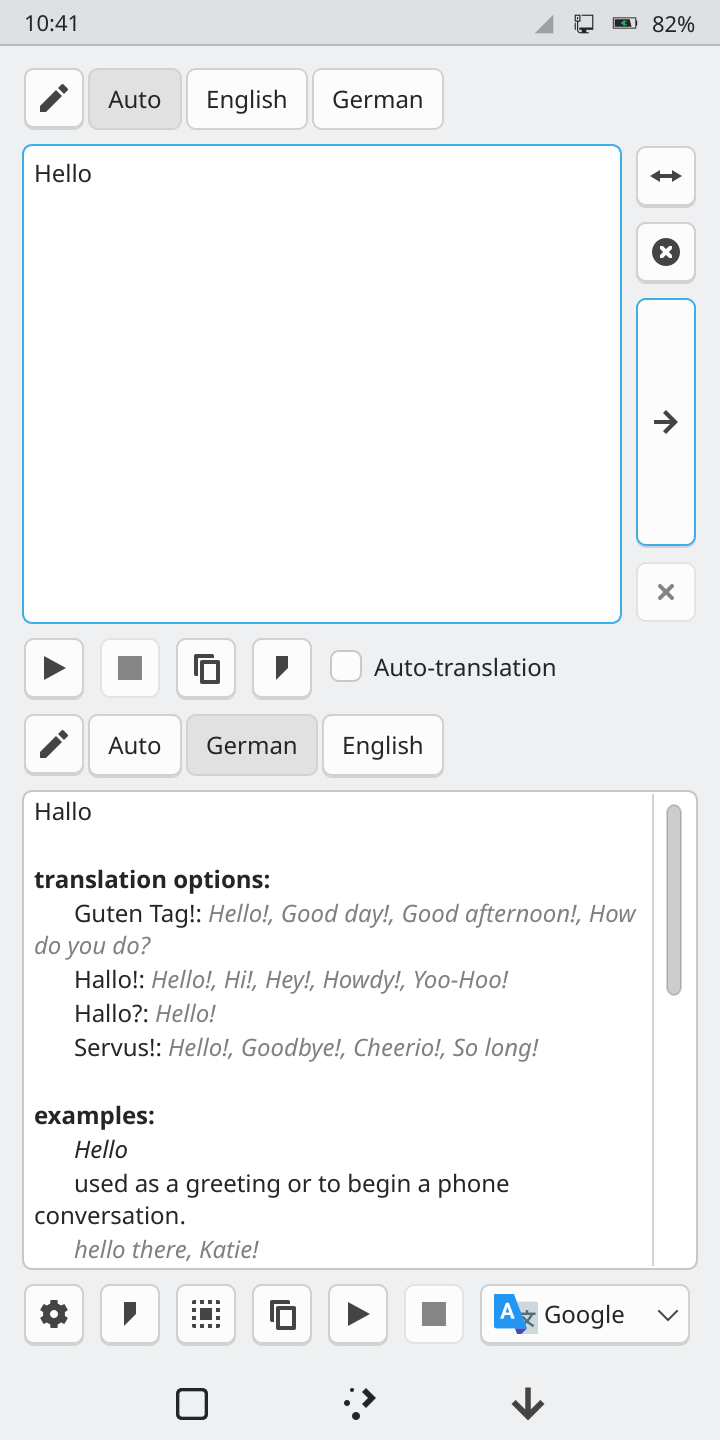
Task: Open the Google translation engine dropdown
Action: click(x=585, y=1314)
